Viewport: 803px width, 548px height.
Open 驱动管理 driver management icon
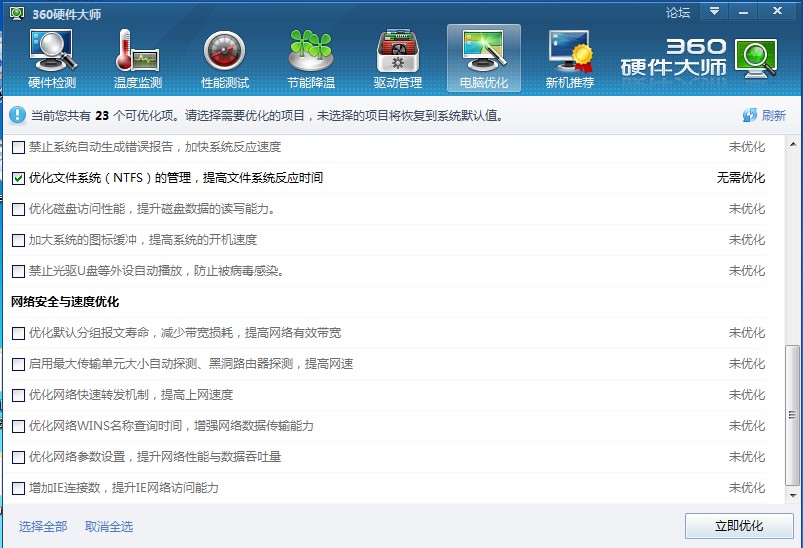coord(397,58)
